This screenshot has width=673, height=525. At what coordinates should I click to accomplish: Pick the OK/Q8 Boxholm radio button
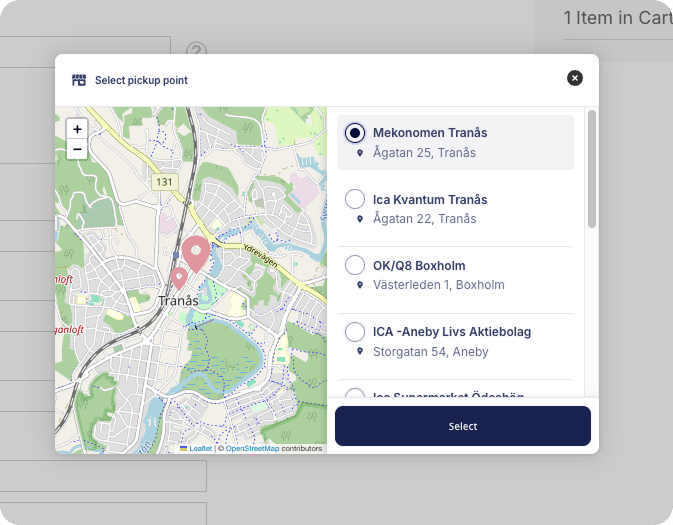[355, 265]
